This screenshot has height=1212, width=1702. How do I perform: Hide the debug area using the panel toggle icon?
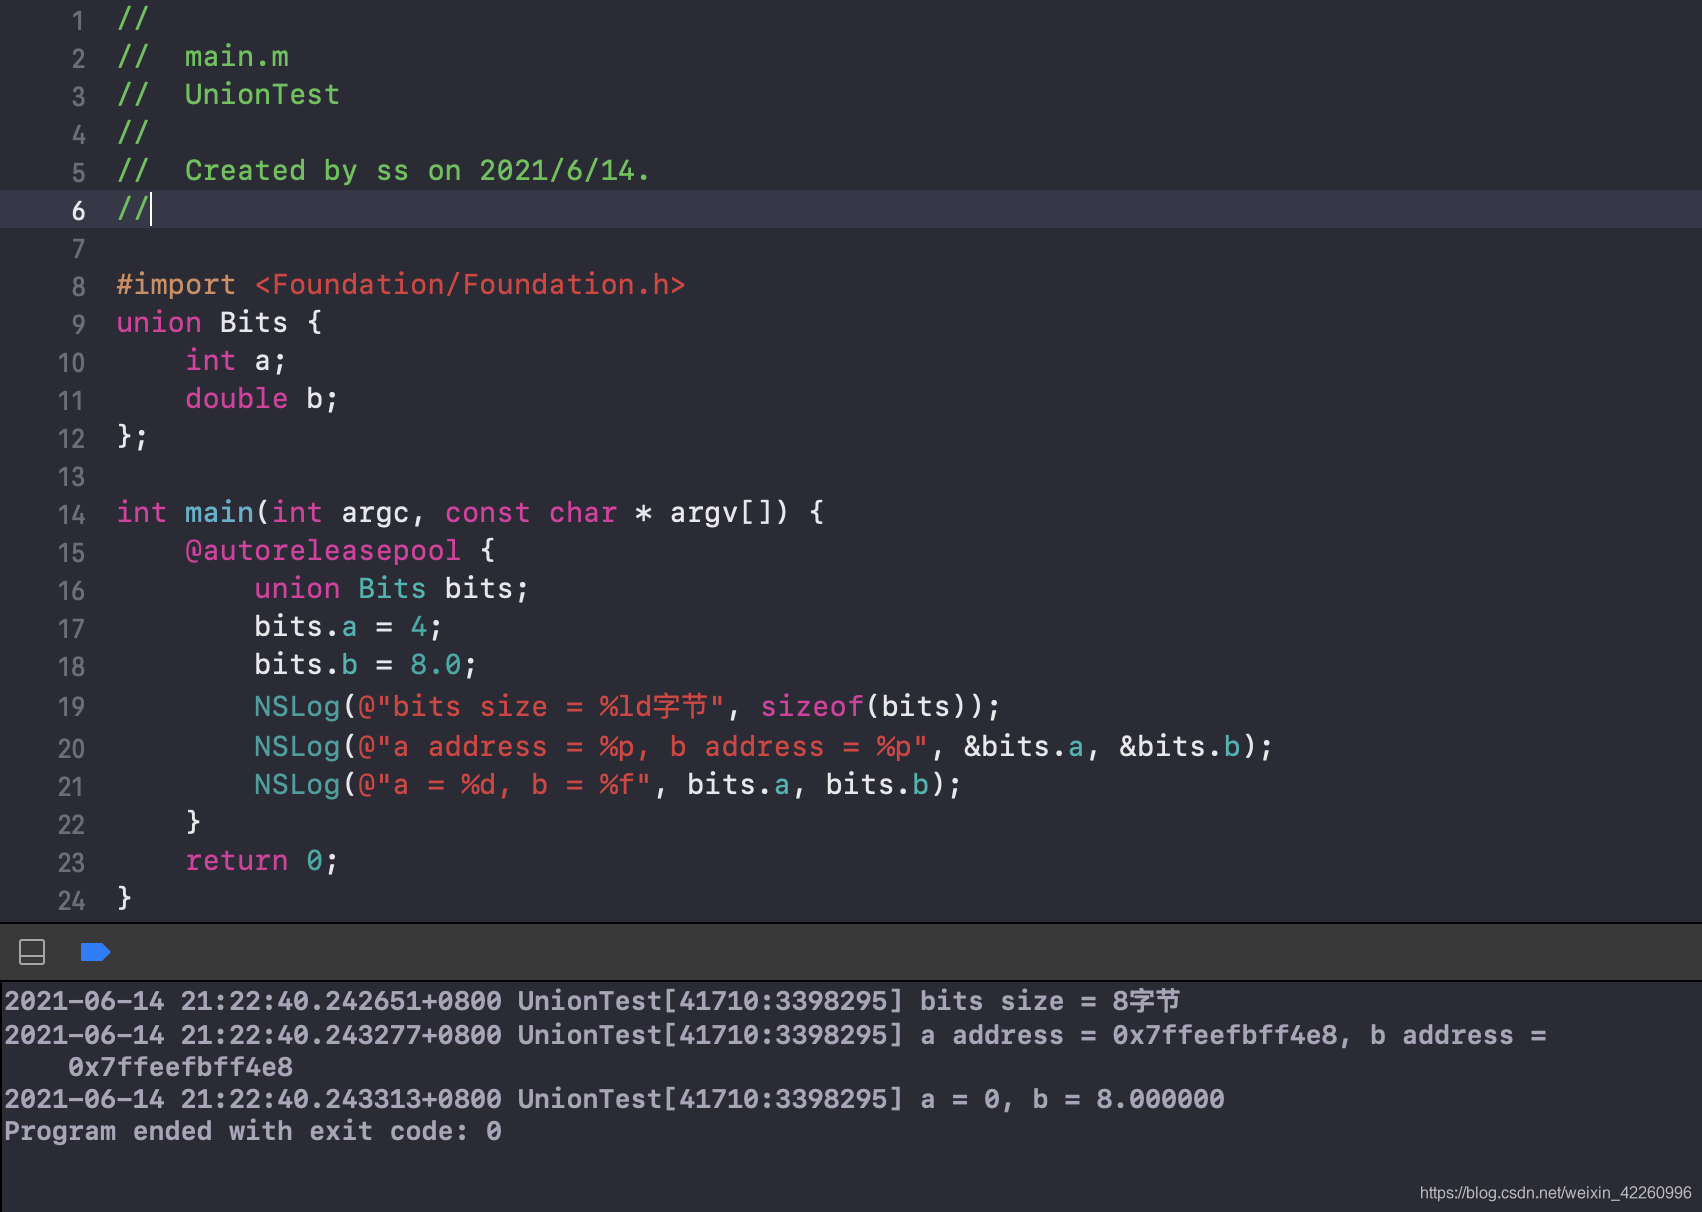point(32,952)
